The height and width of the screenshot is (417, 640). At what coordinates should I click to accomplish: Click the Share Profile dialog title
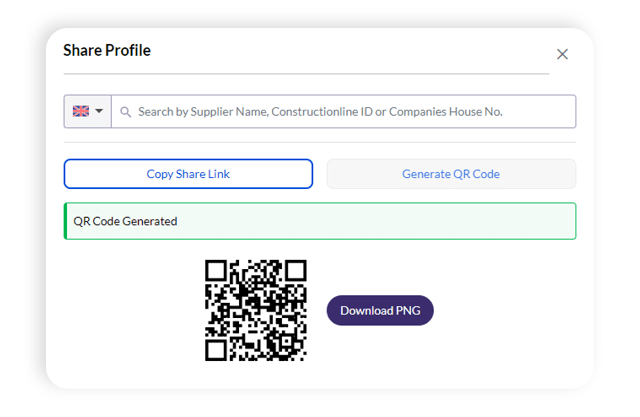107,50
